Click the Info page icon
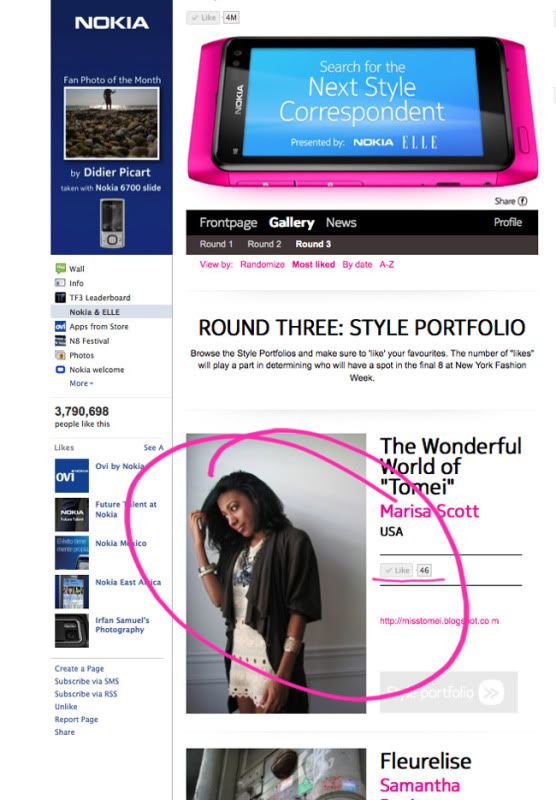 coord(60,283)
